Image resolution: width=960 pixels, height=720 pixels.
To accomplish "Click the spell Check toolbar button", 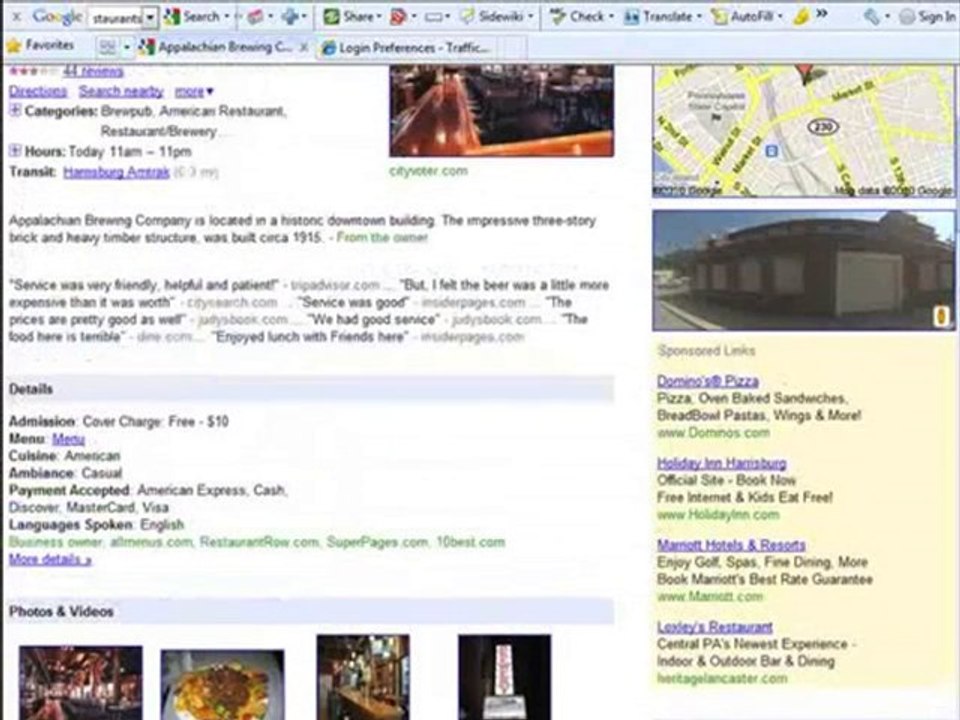I will [581, 17].
